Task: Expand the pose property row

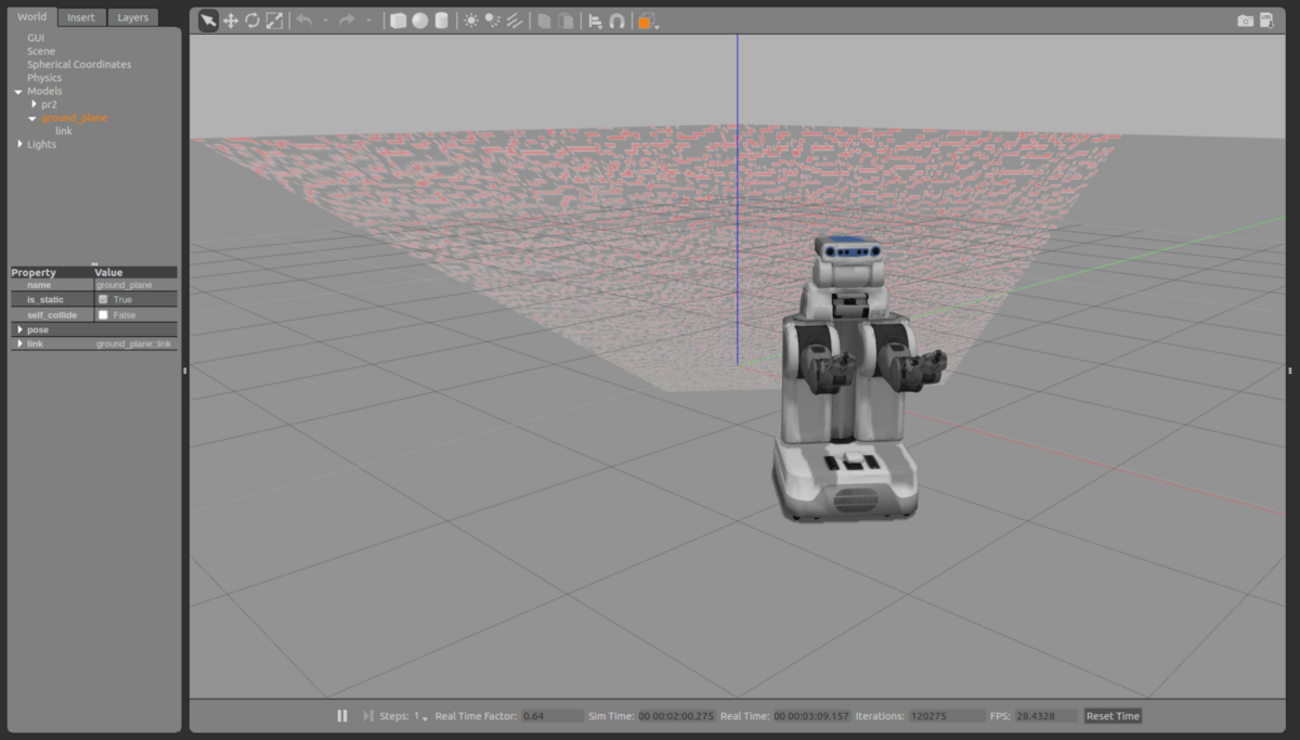Action: point(20,329)
